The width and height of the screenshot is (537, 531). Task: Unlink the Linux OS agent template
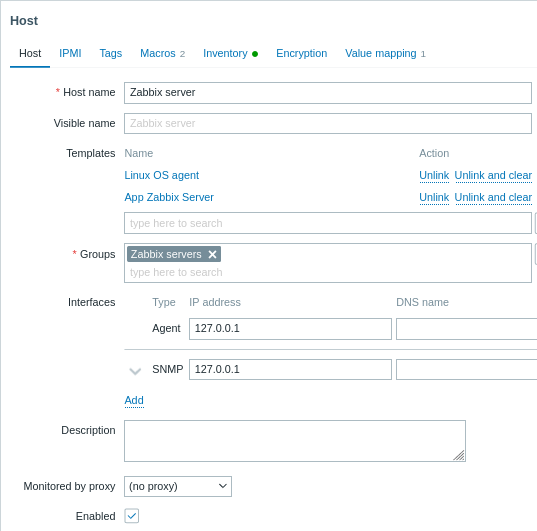[x=434, y=175]
